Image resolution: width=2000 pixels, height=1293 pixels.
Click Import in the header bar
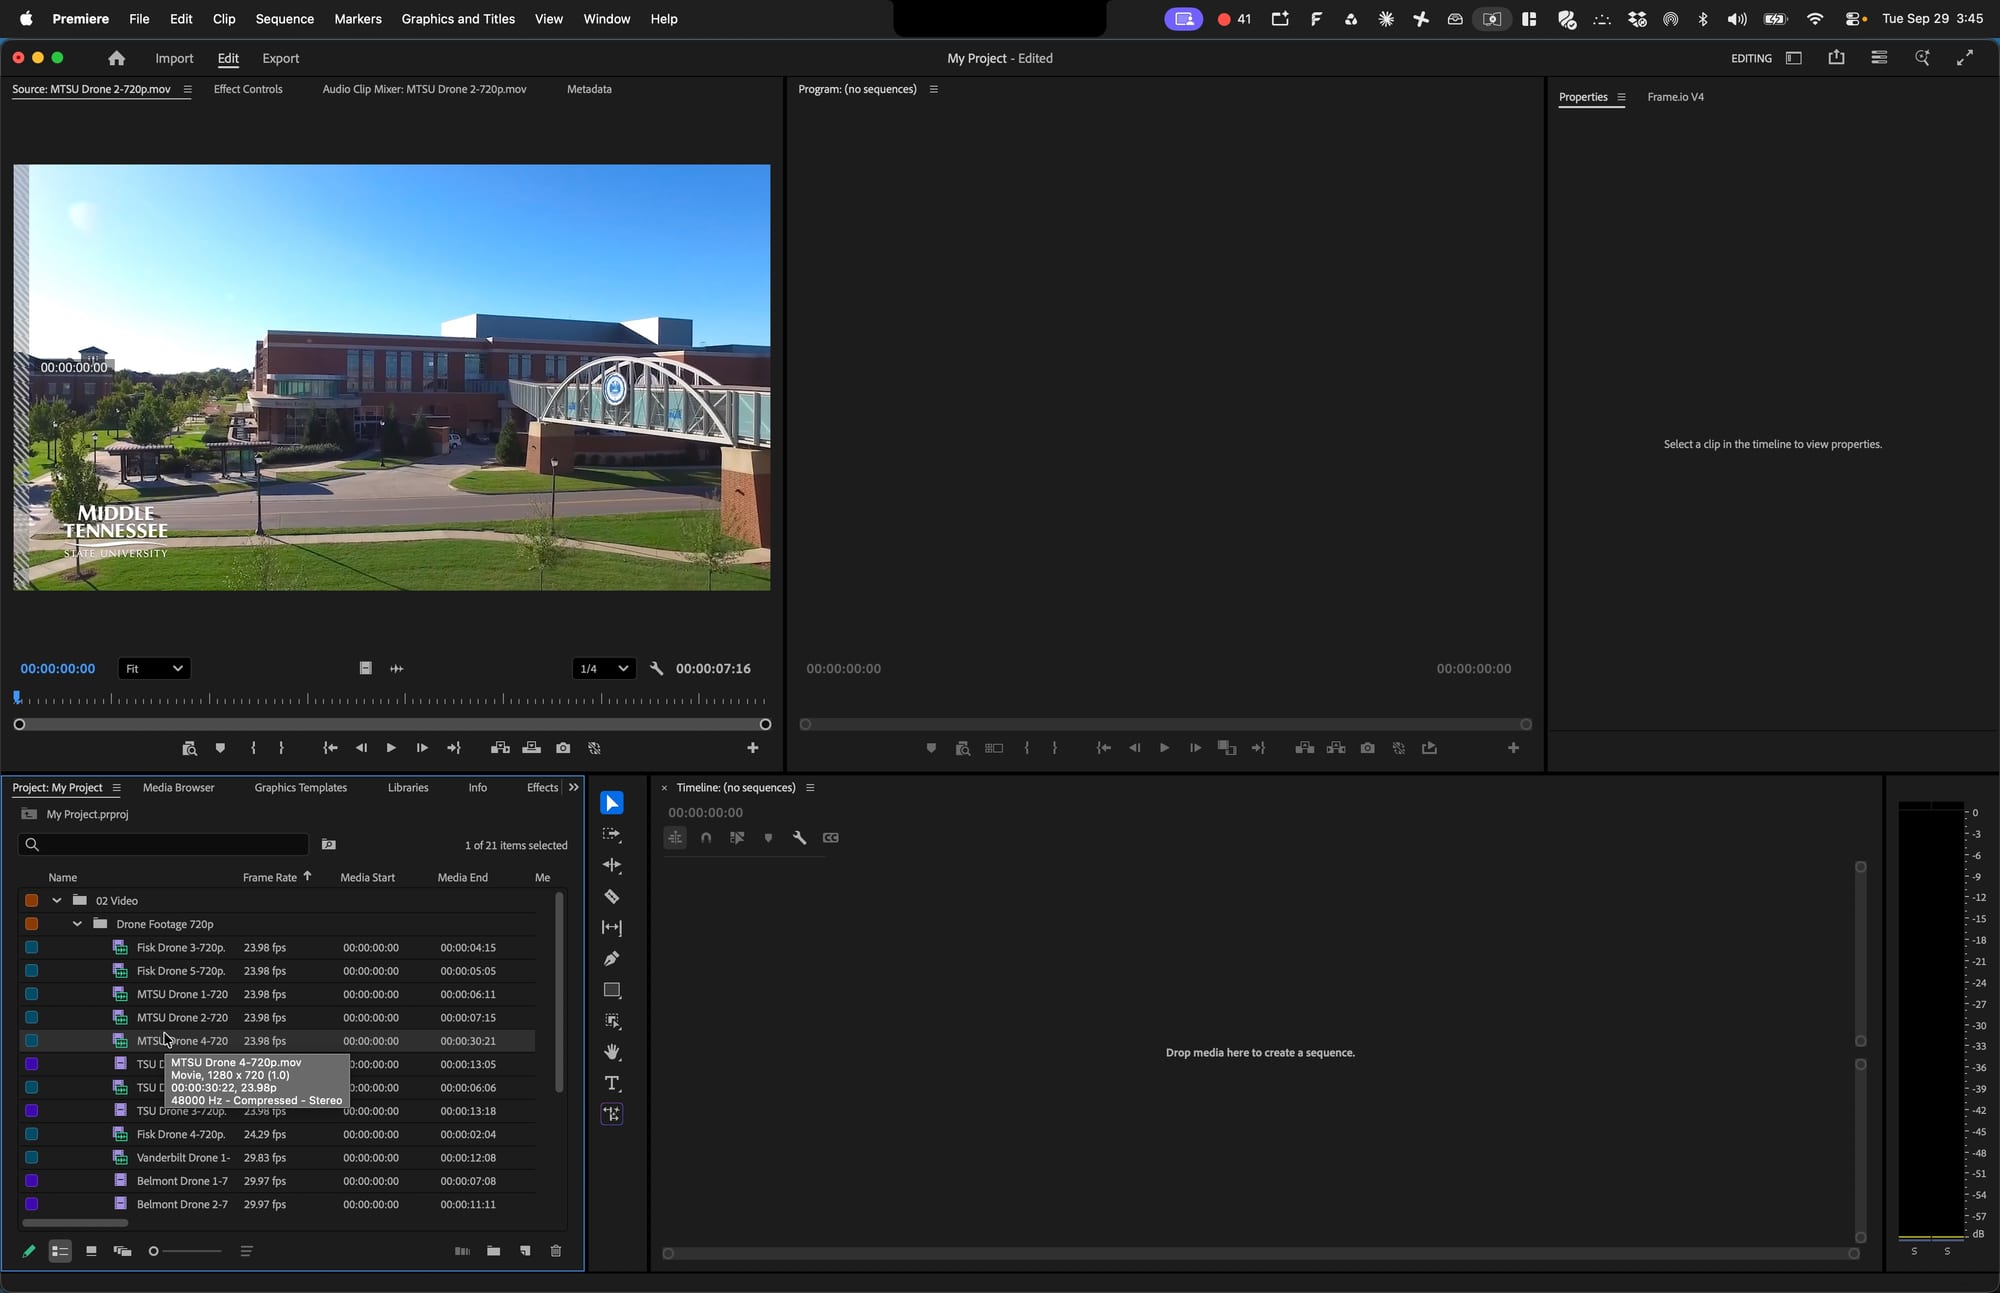[174, 58]
